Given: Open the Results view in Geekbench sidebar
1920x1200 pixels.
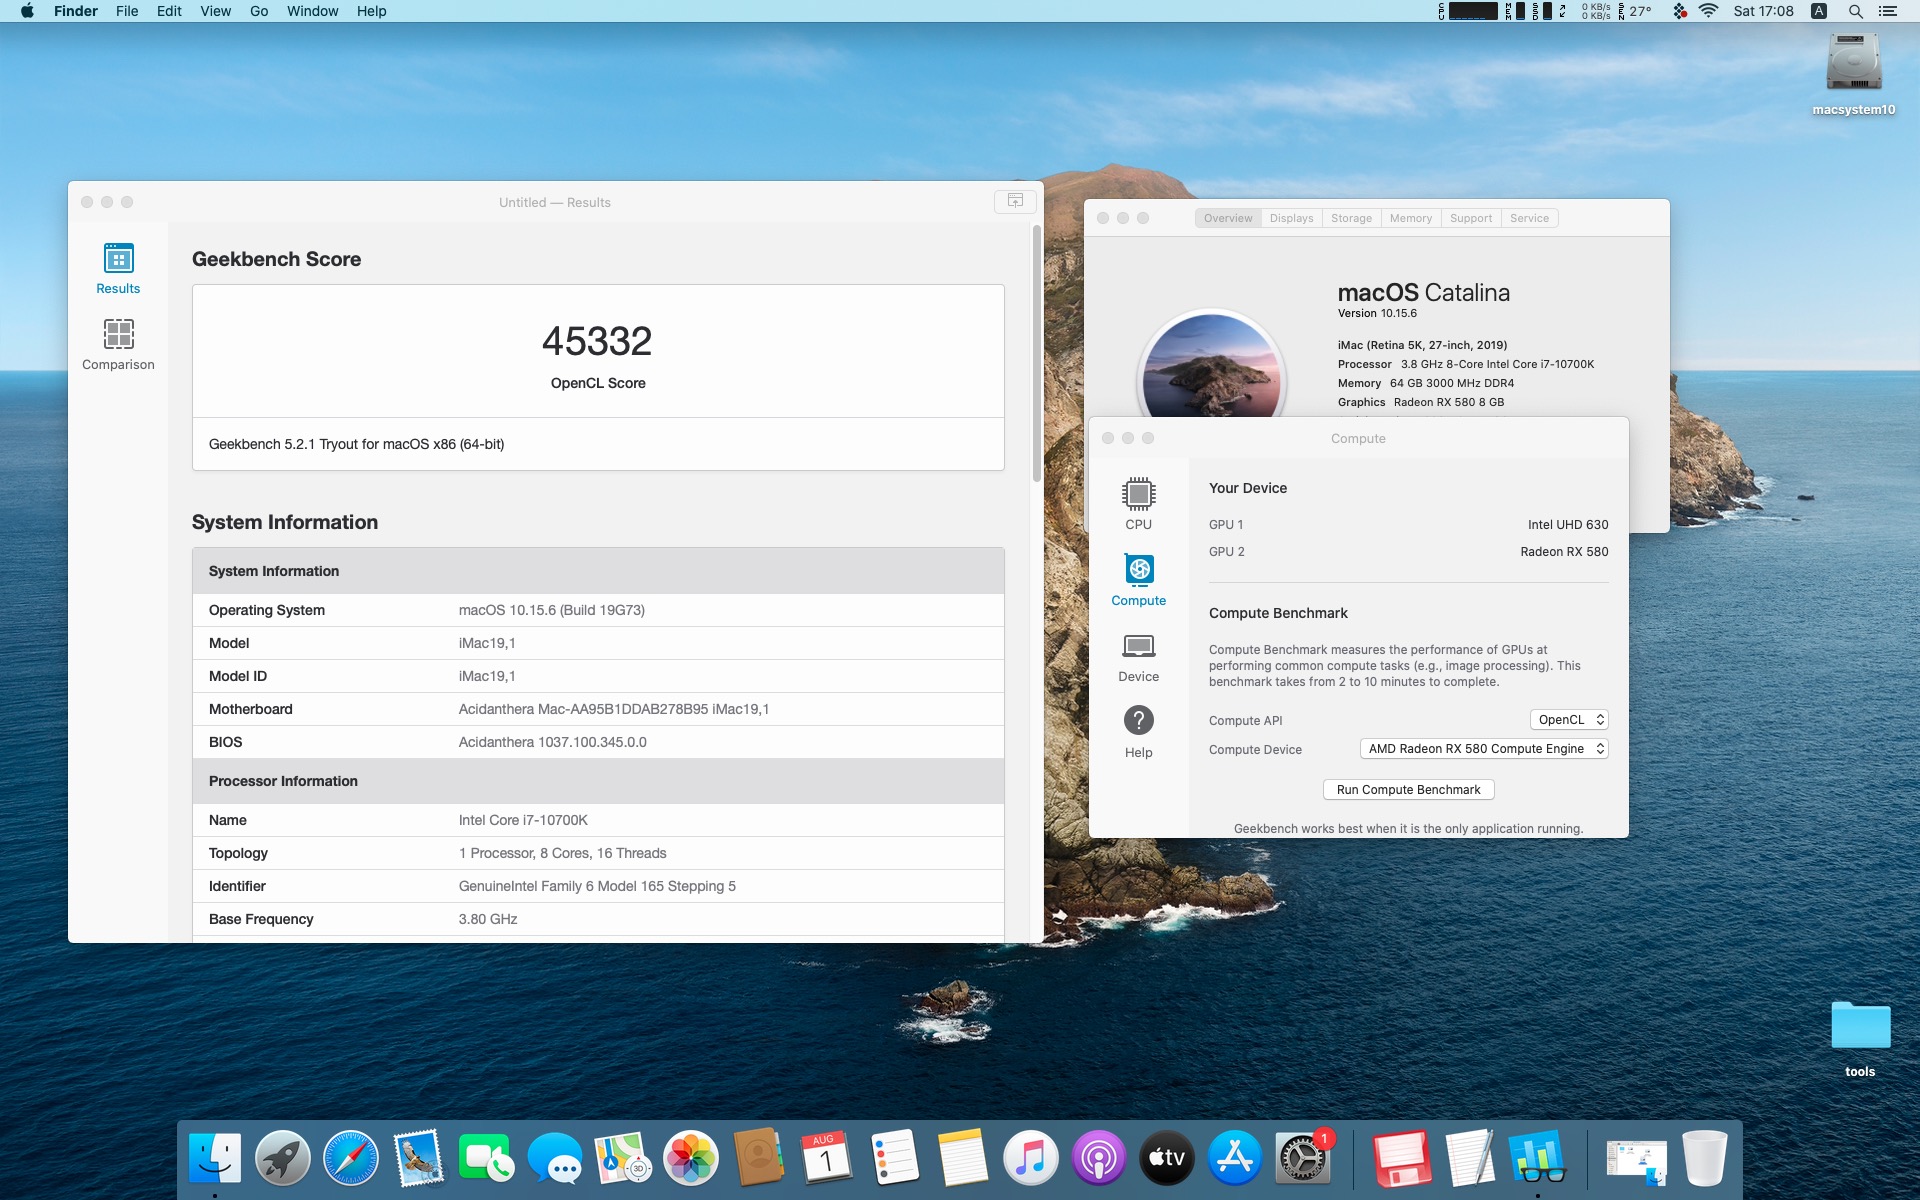Looking at the screenshot, I should coord(118,268).
